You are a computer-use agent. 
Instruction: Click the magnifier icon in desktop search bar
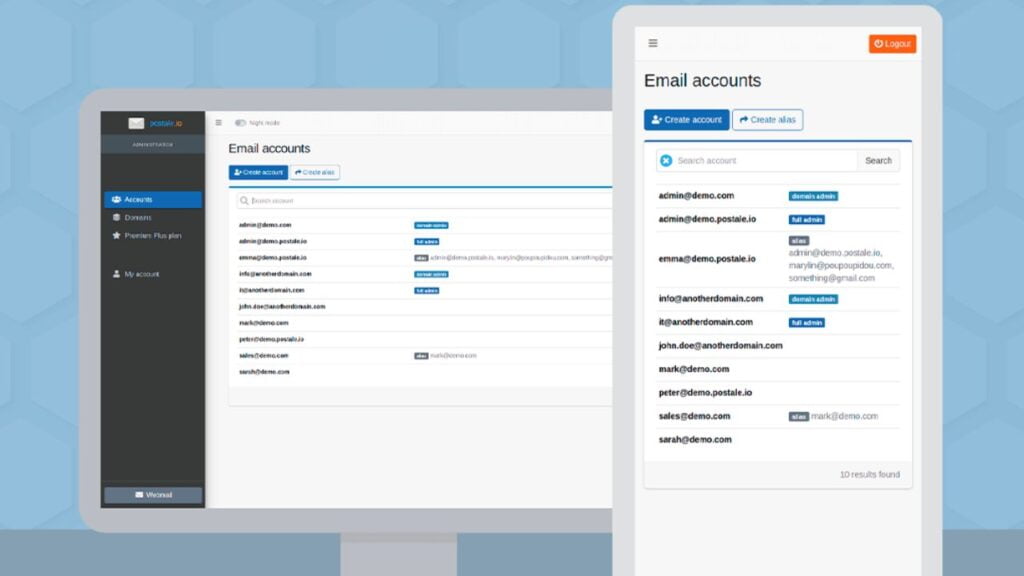[x=244, y=201]
